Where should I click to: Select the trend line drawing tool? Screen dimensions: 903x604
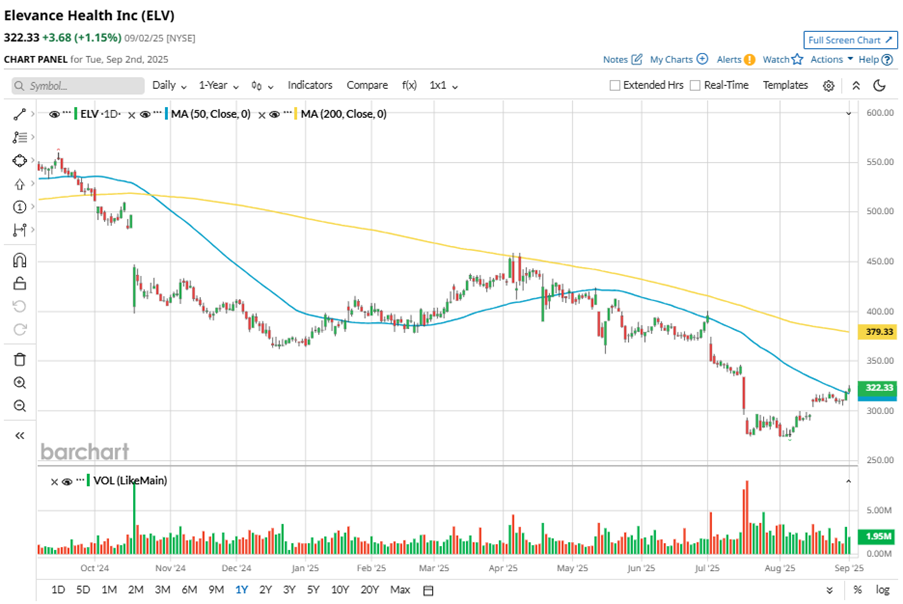(20, 115)
